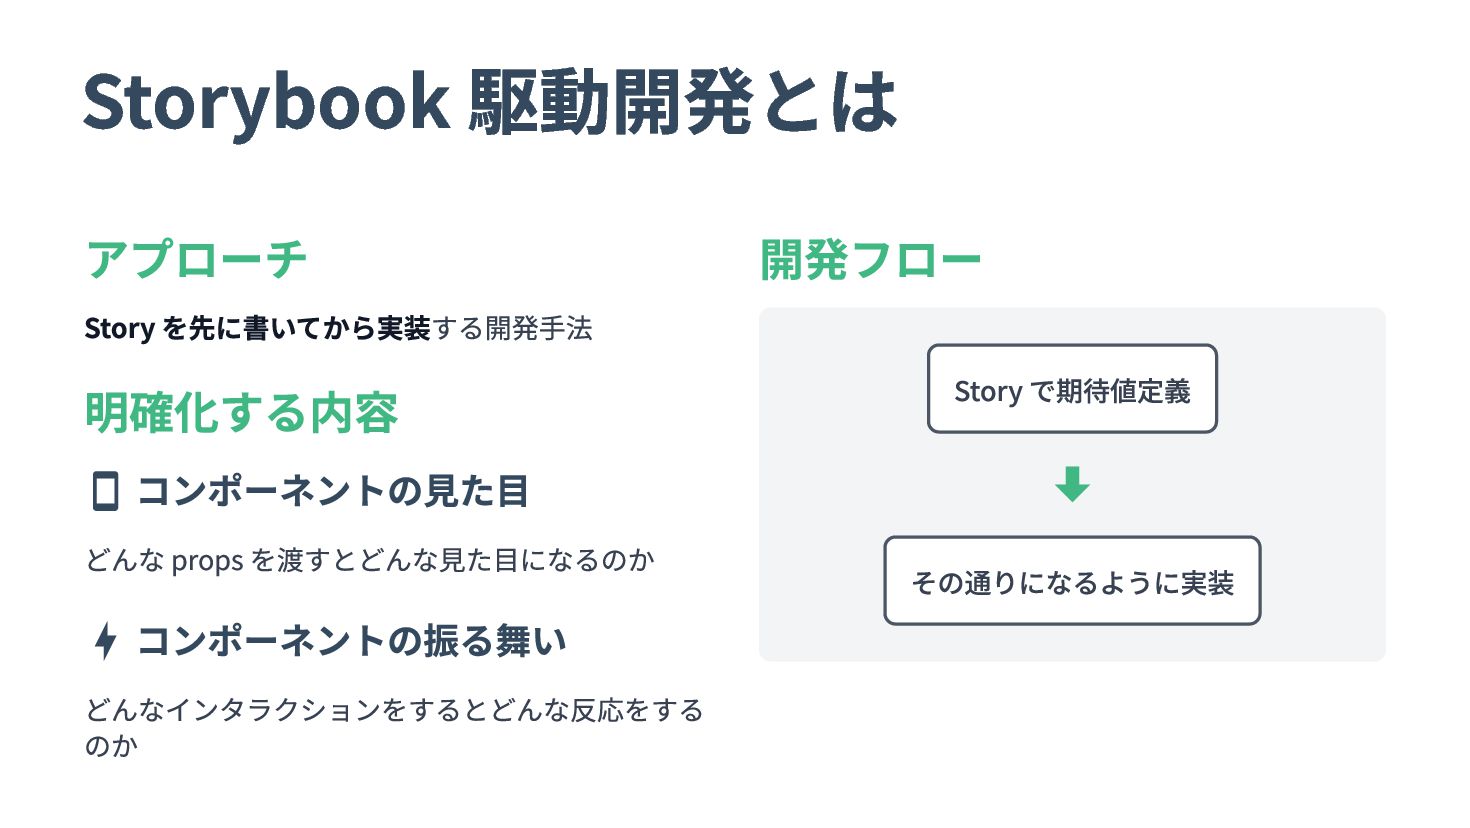The image size is (1470, 828).
Task: Click the "Story で期待値定義" box
Action: point(1072,389)
